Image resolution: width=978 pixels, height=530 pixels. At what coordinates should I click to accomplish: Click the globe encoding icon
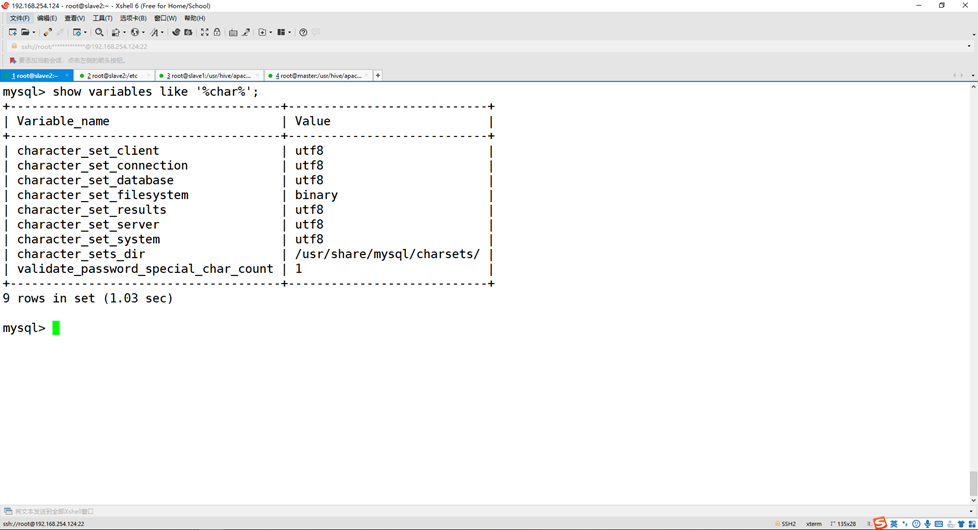coord(135,32)
